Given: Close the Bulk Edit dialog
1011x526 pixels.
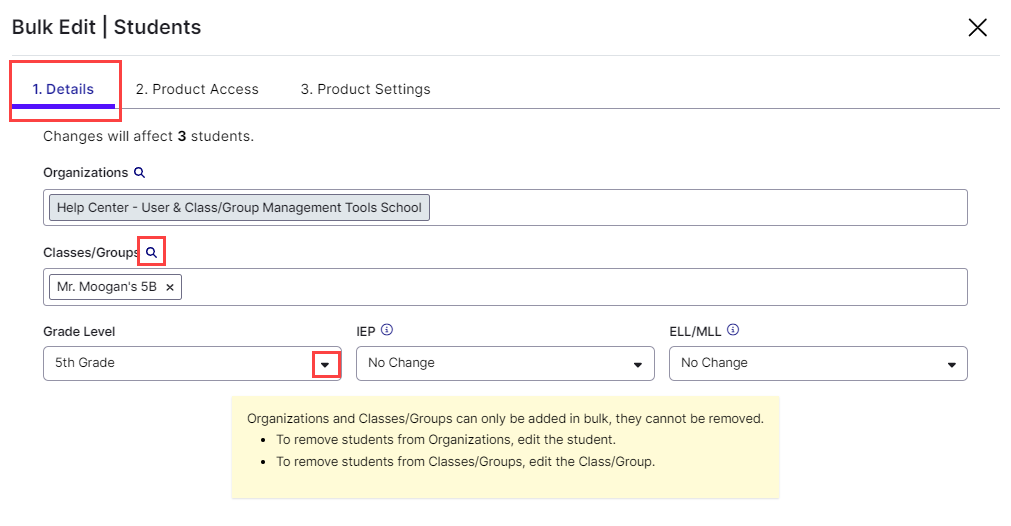Looking at the screenshot, I should pos(977,28).
